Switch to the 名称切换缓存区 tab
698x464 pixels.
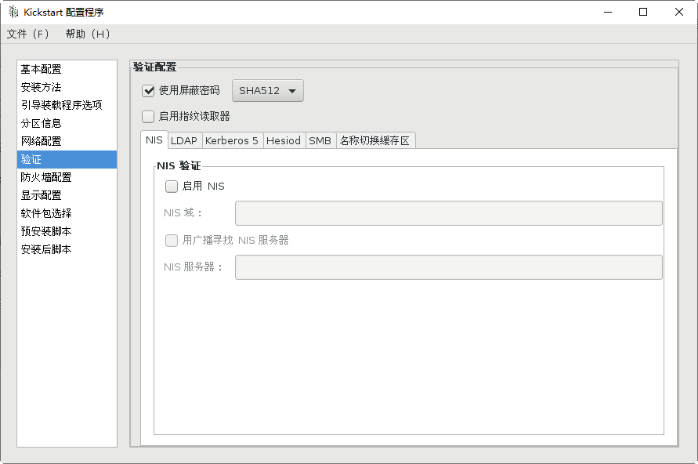point(375,141)
